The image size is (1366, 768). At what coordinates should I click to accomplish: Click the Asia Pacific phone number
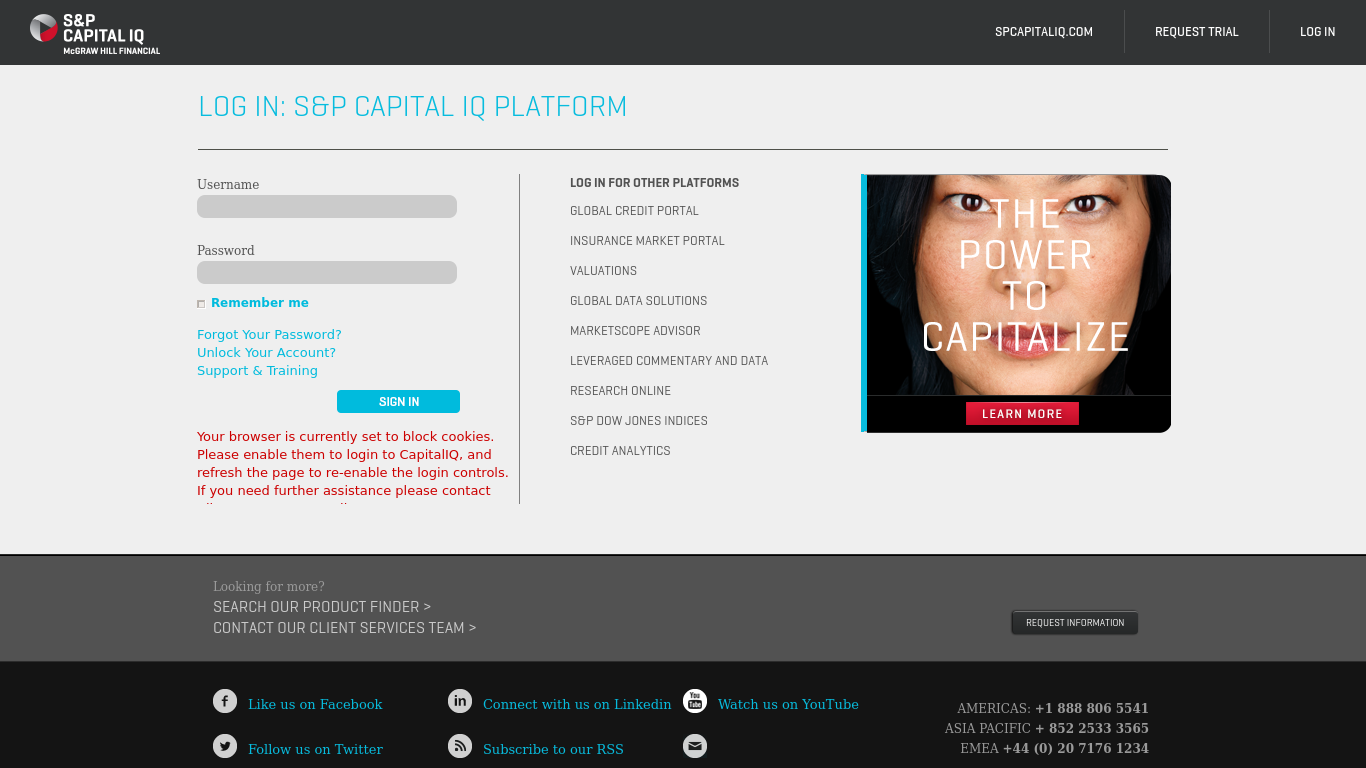(x=1092, y=729)
